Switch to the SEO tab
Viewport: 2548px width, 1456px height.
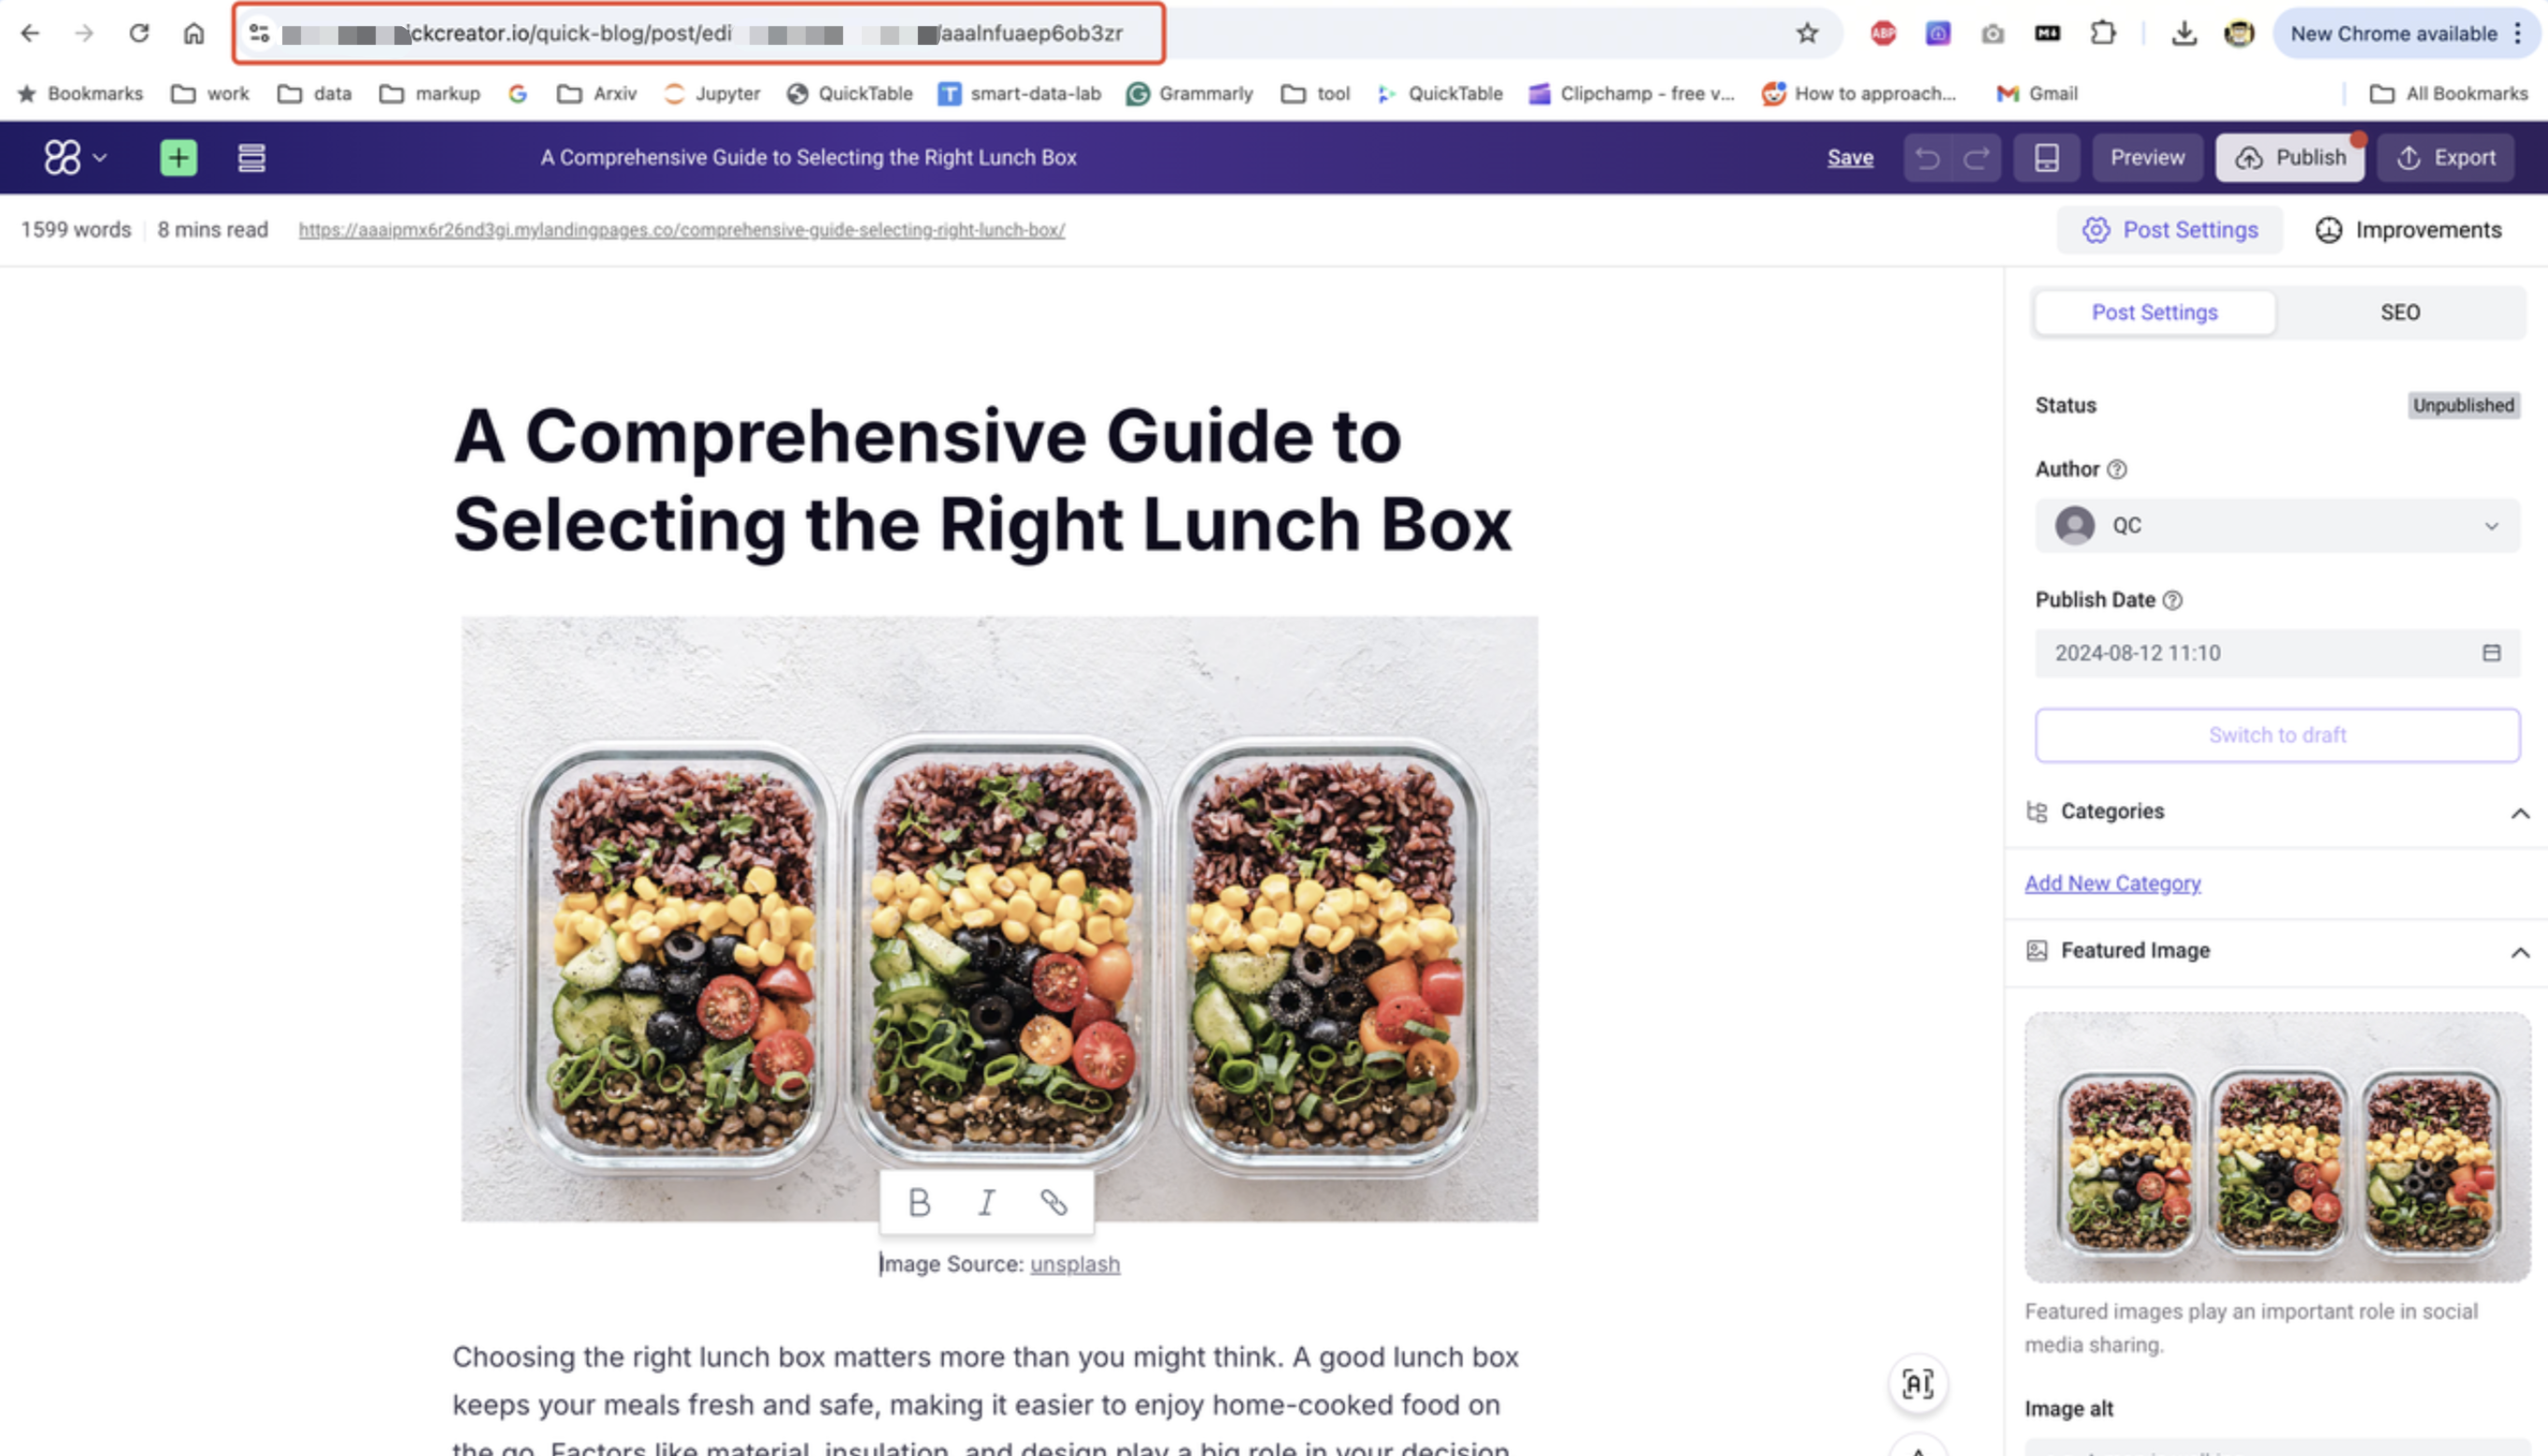pos(2399,311)
